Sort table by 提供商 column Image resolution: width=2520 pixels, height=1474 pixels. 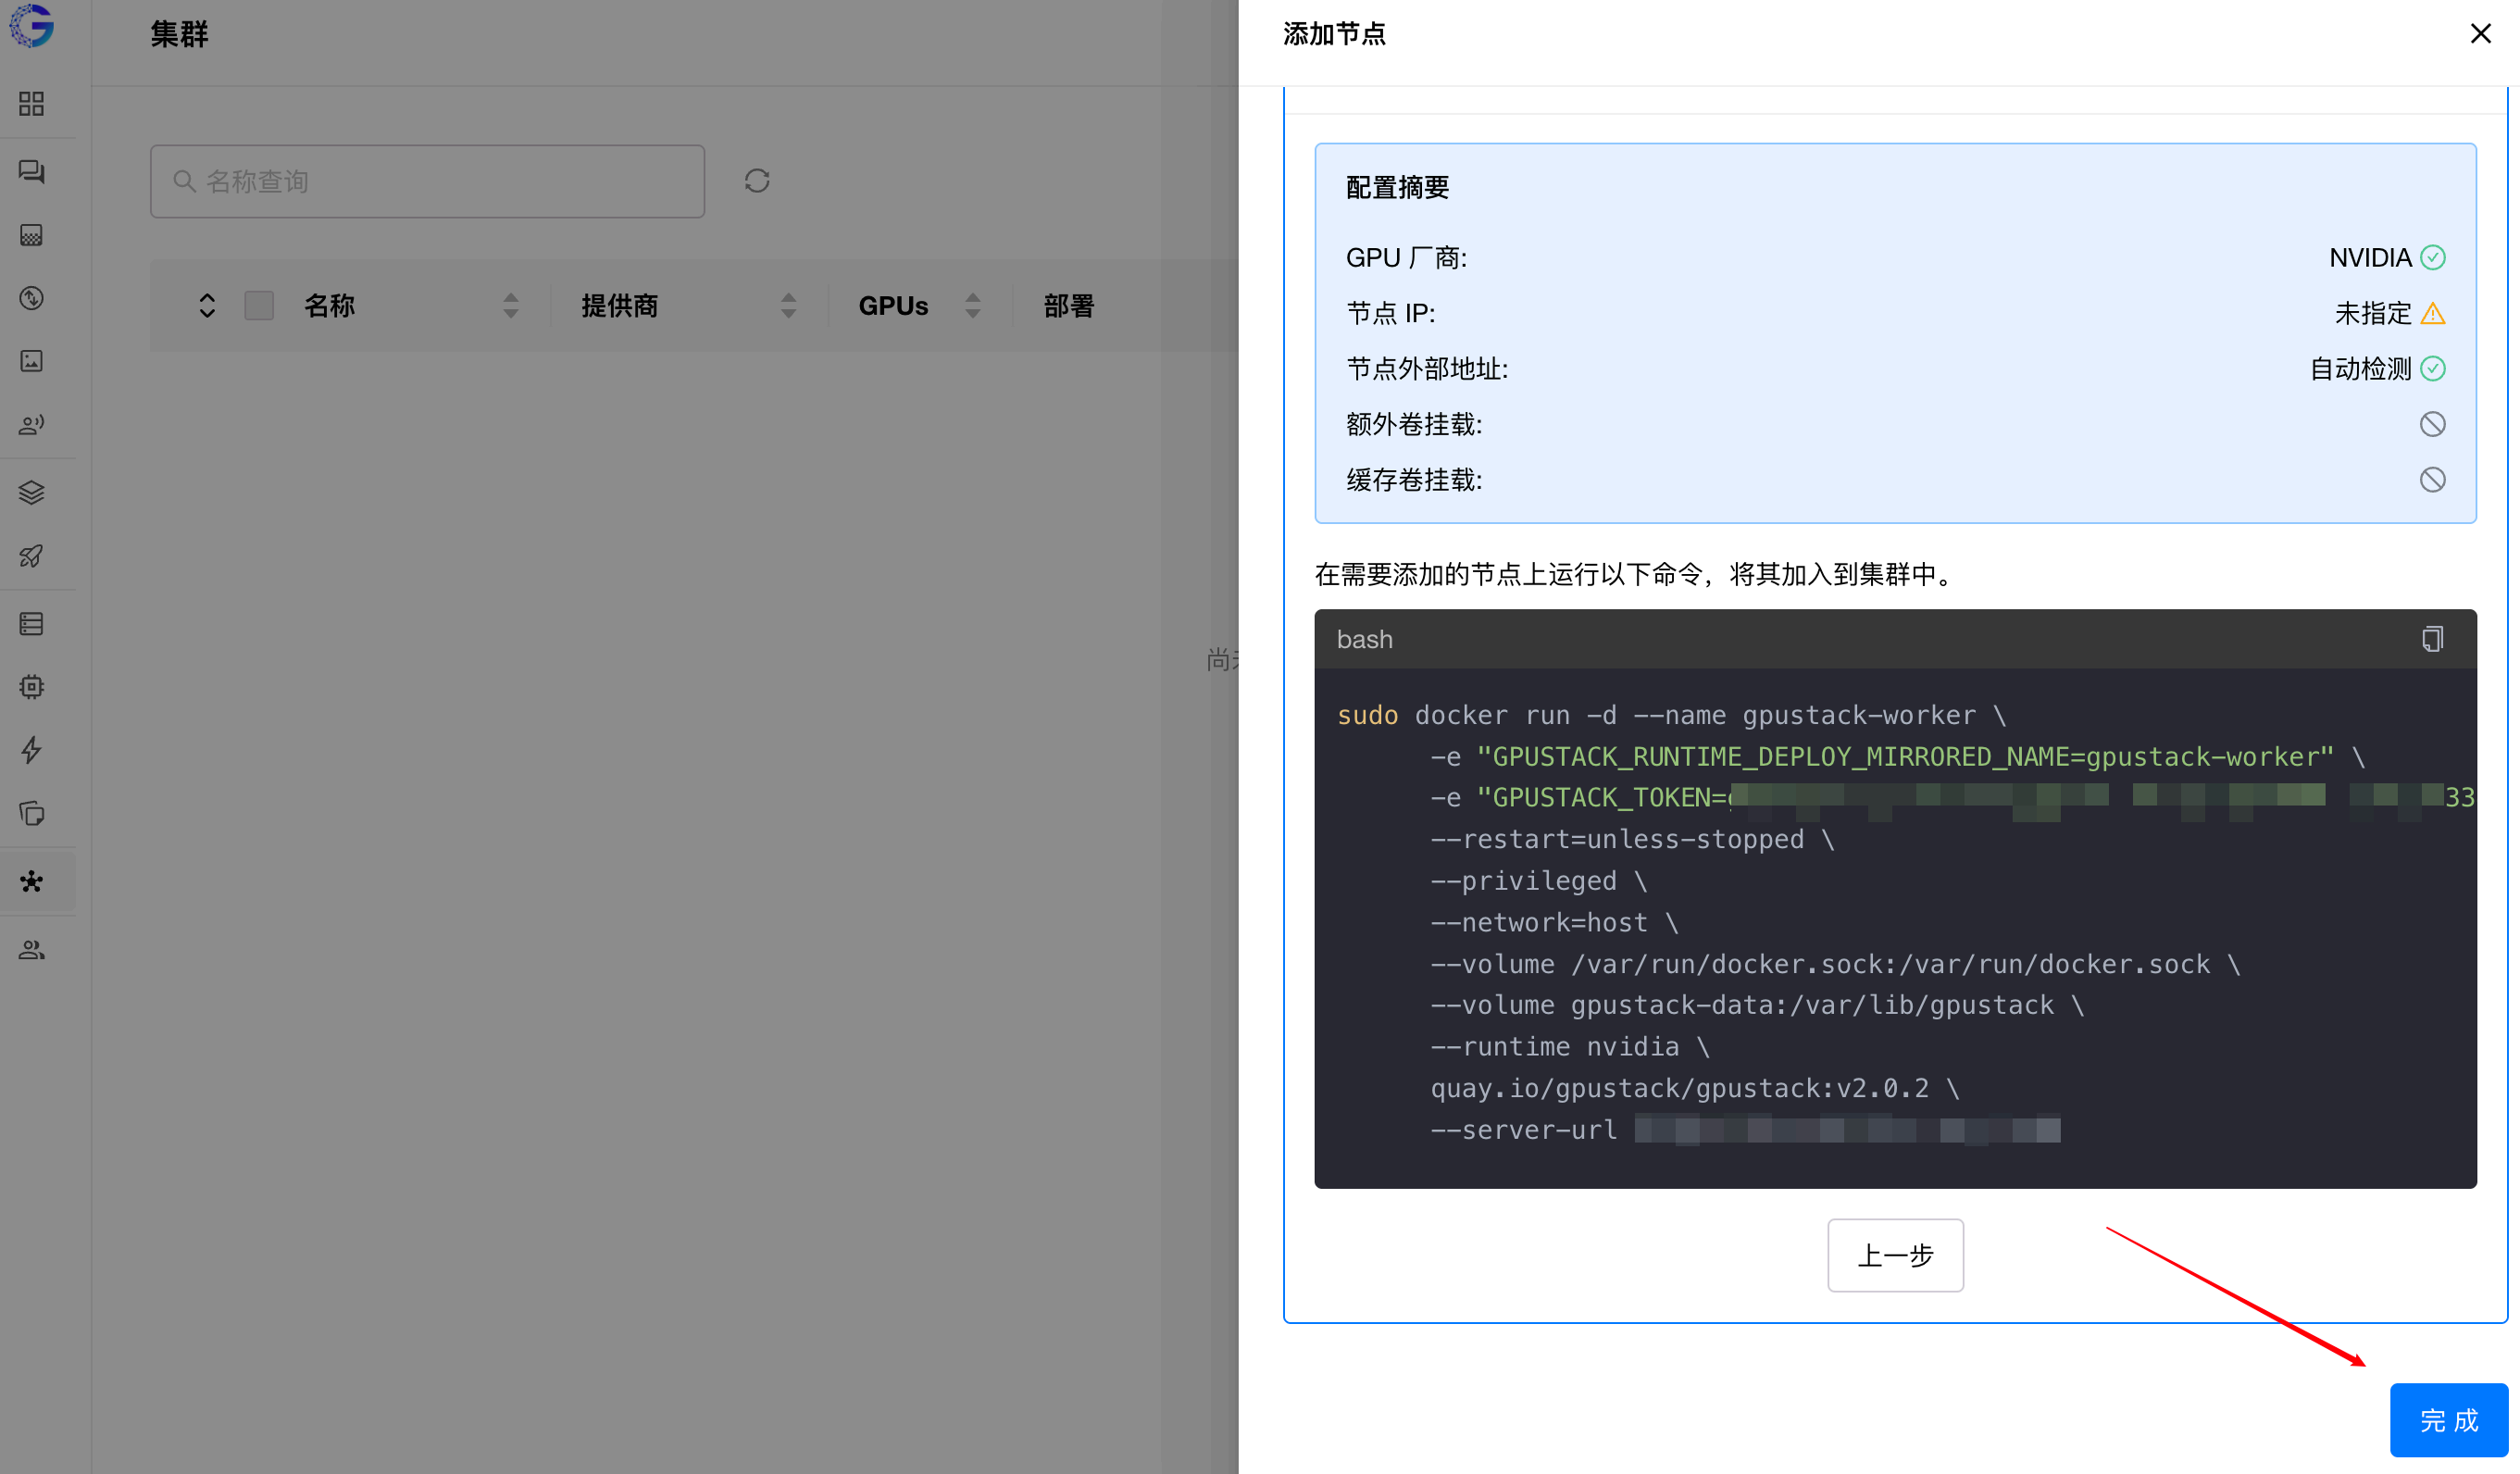click(789, 306)
